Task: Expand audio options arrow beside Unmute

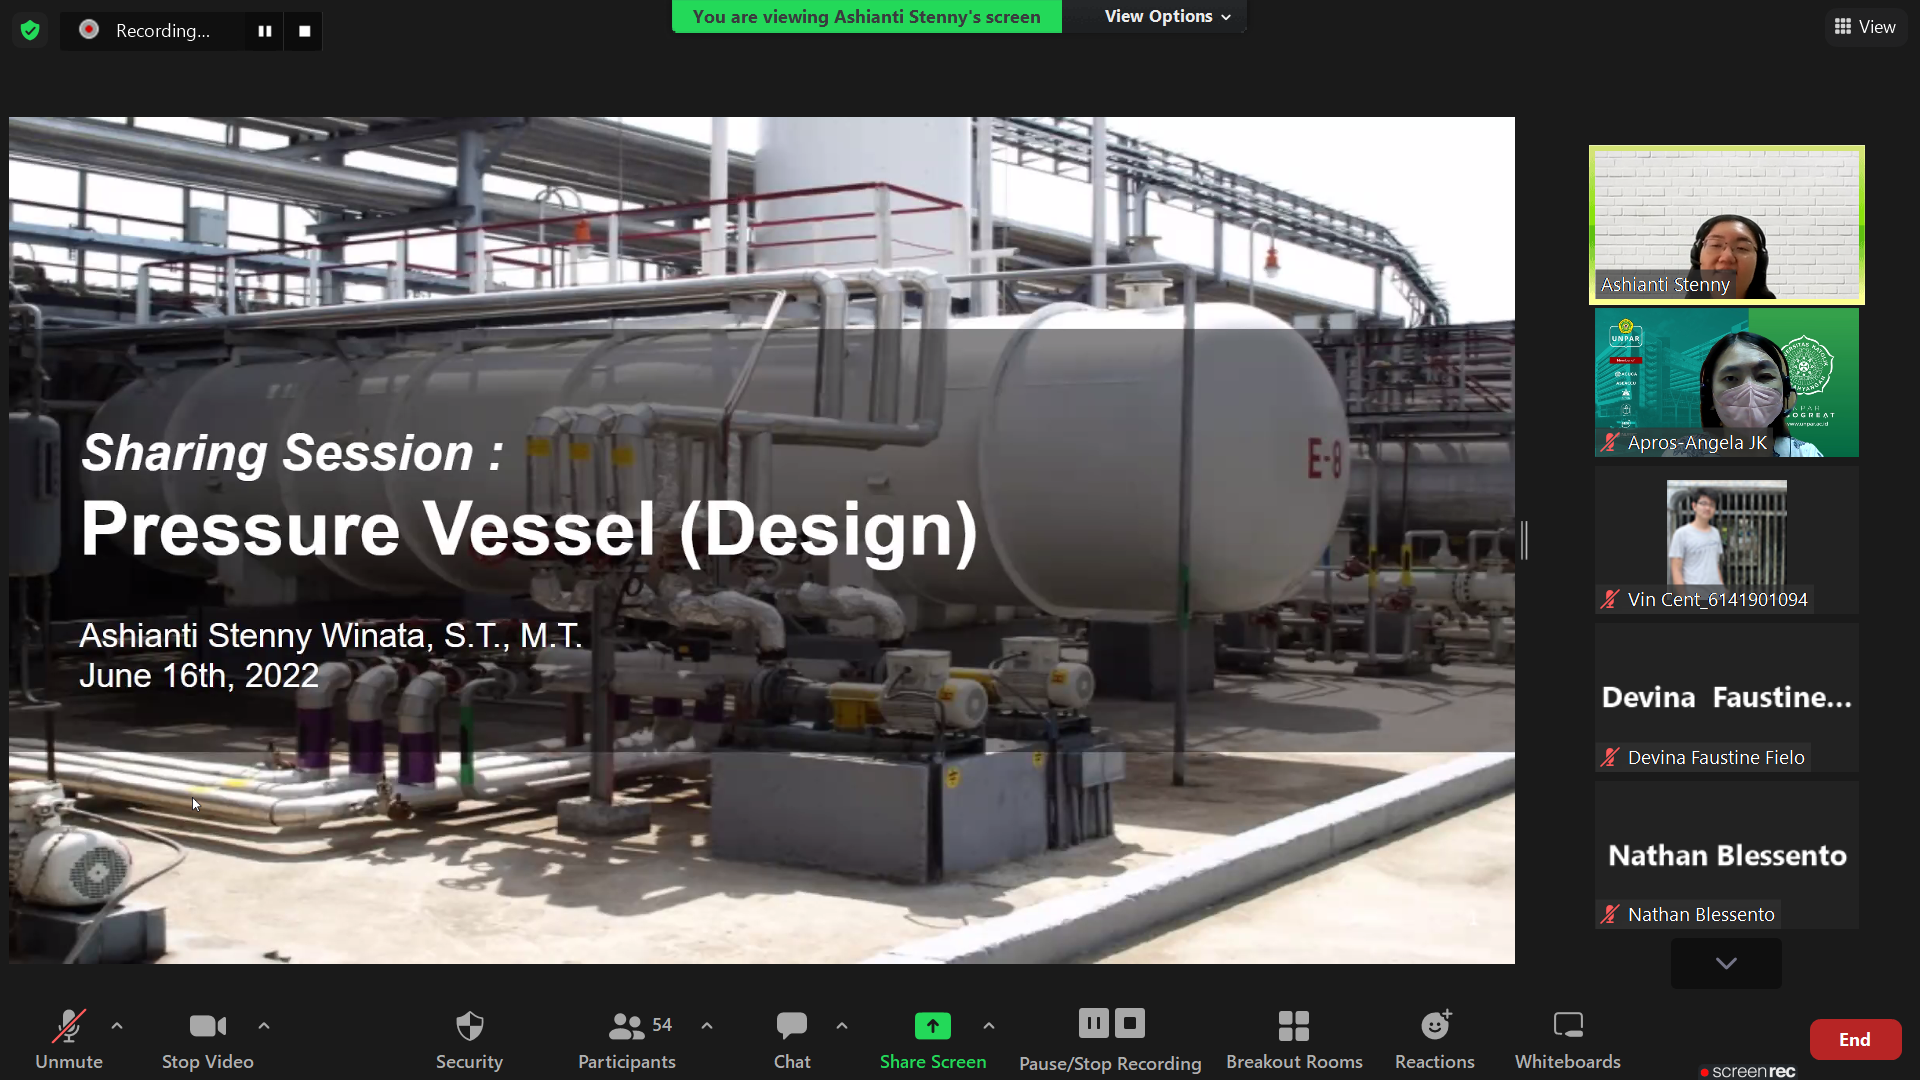Action: [117, 1026]
